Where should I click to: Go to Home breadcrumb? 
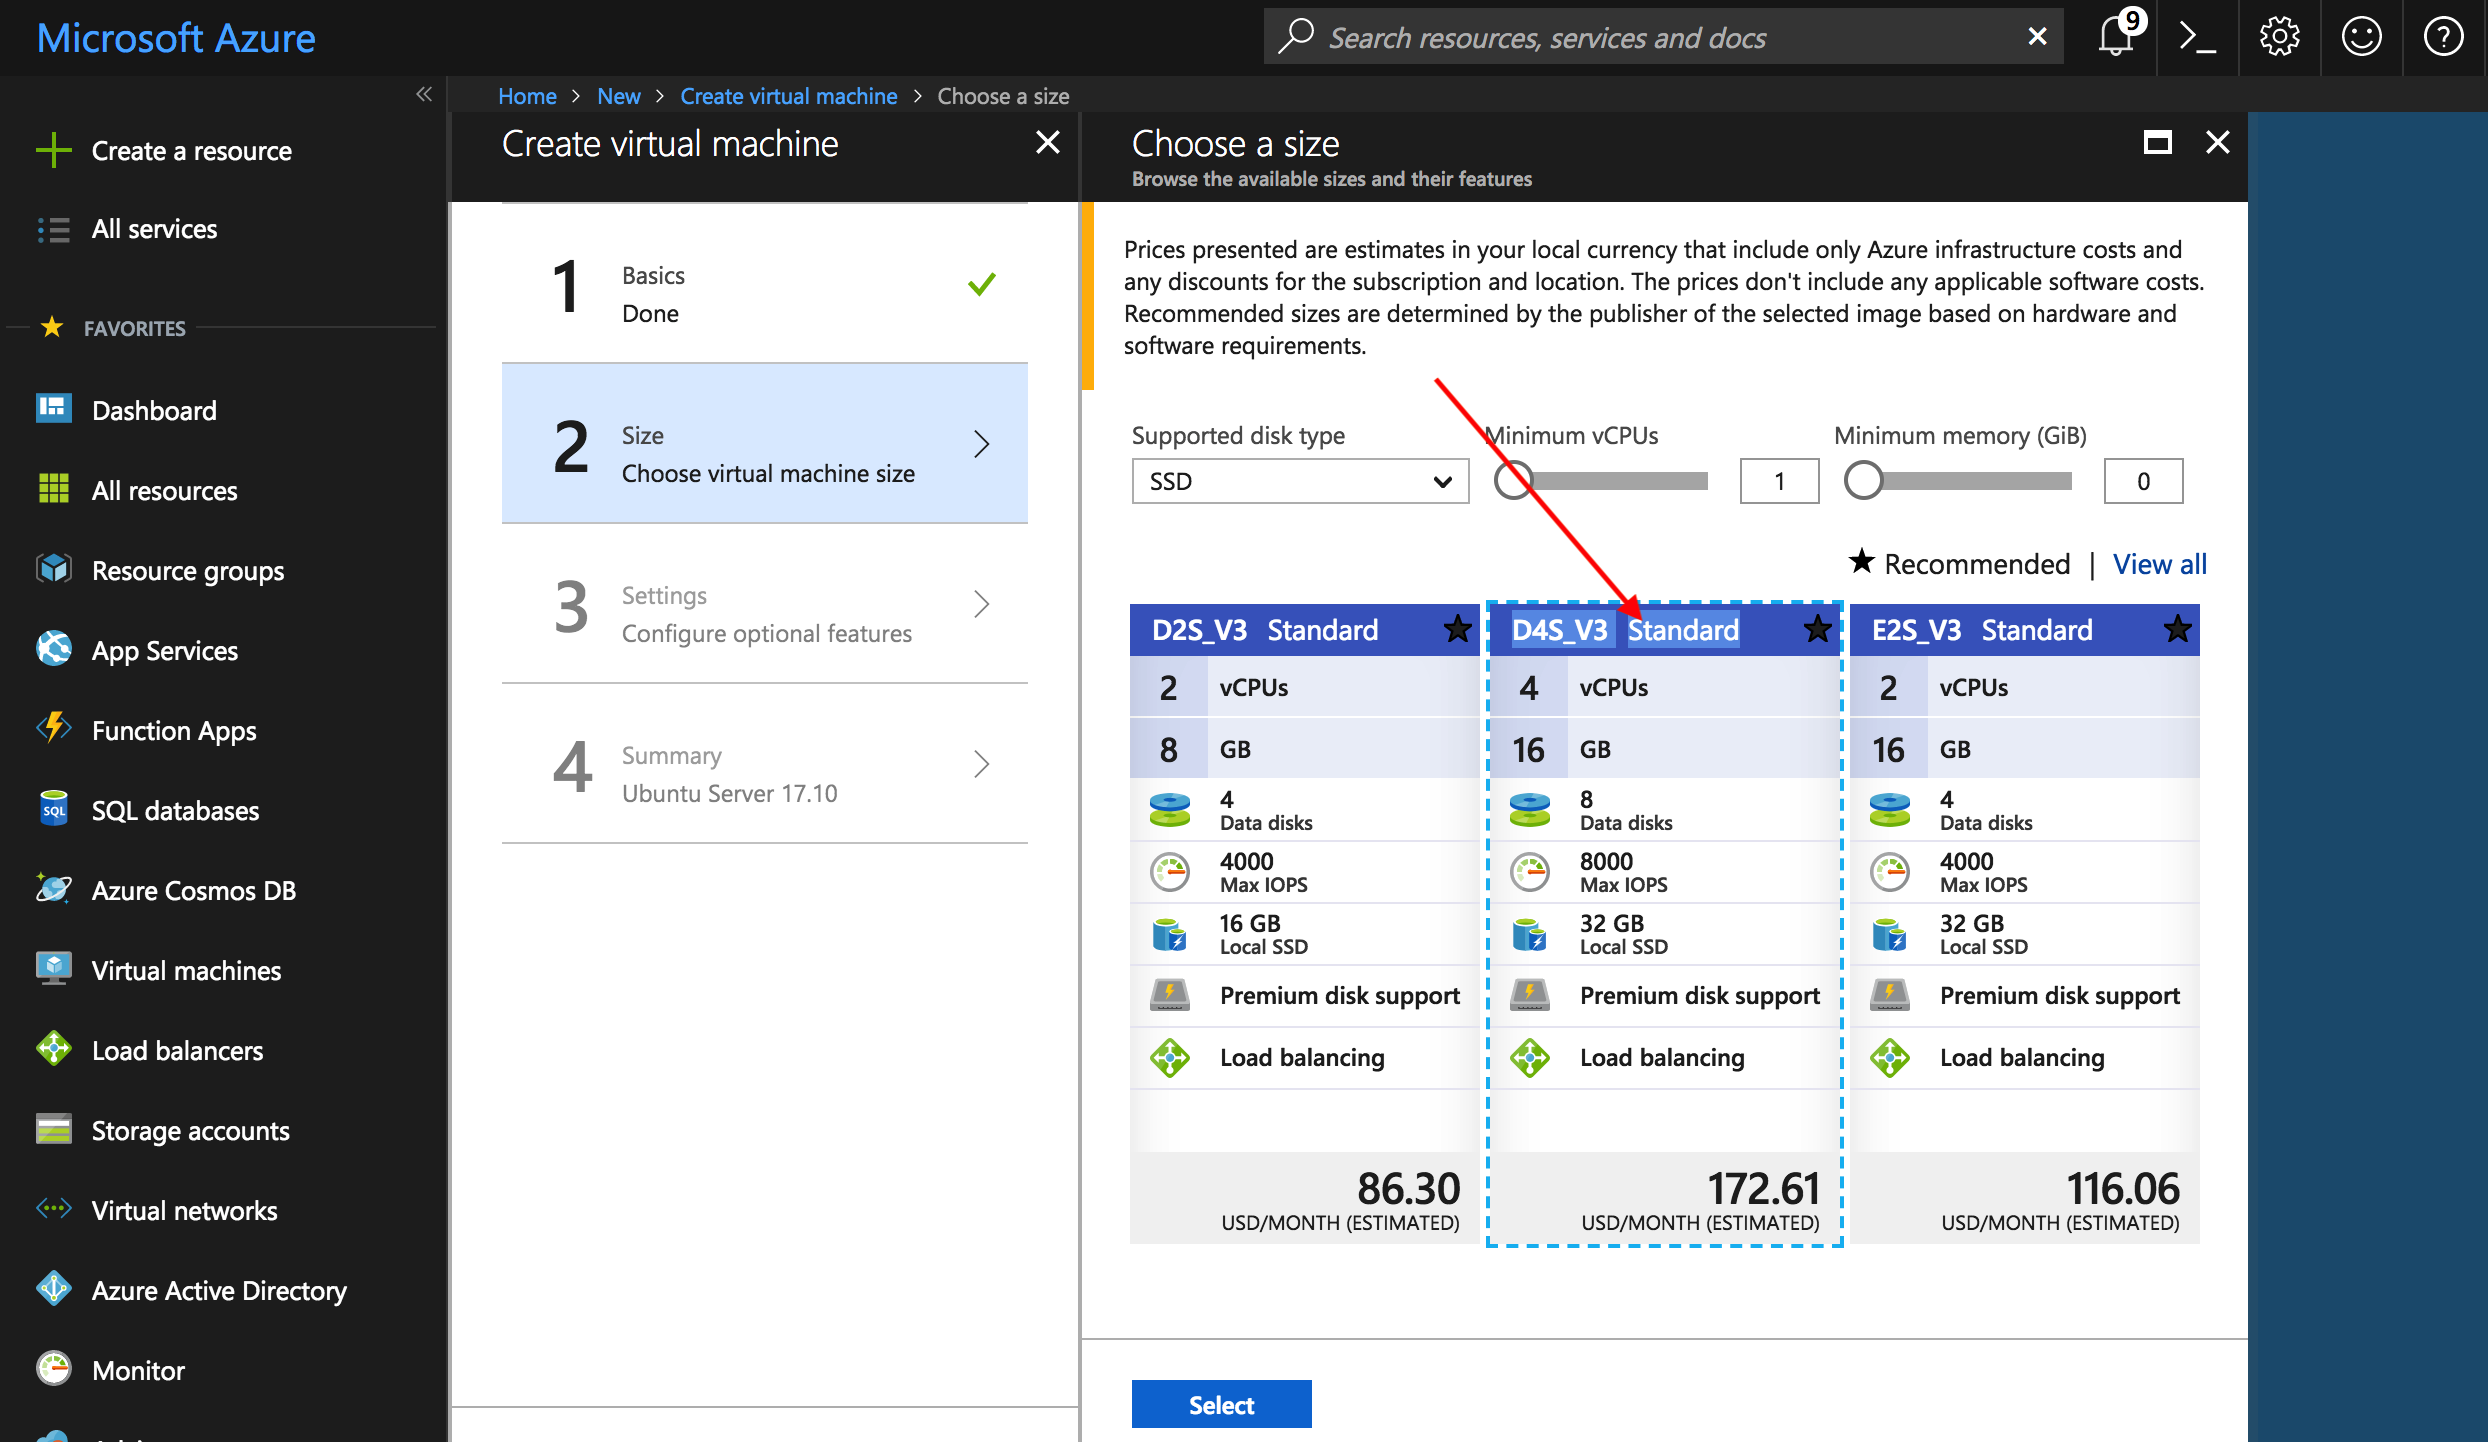pos(527,96)
